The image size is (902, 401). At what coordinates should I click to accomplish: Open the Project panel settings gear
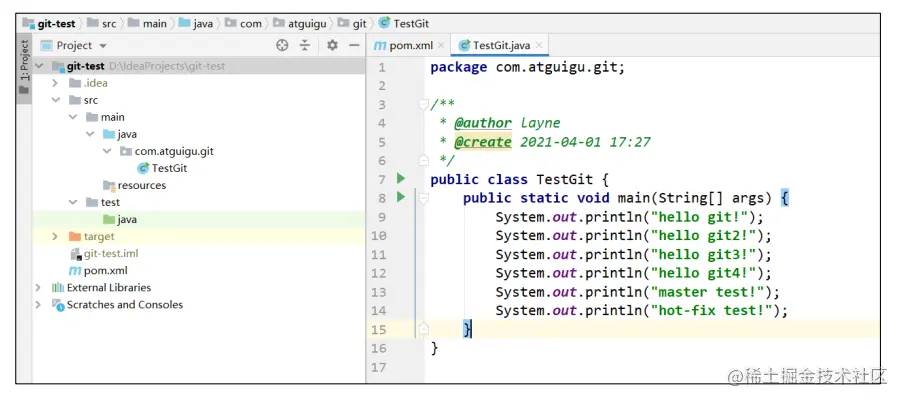point(332,45)
